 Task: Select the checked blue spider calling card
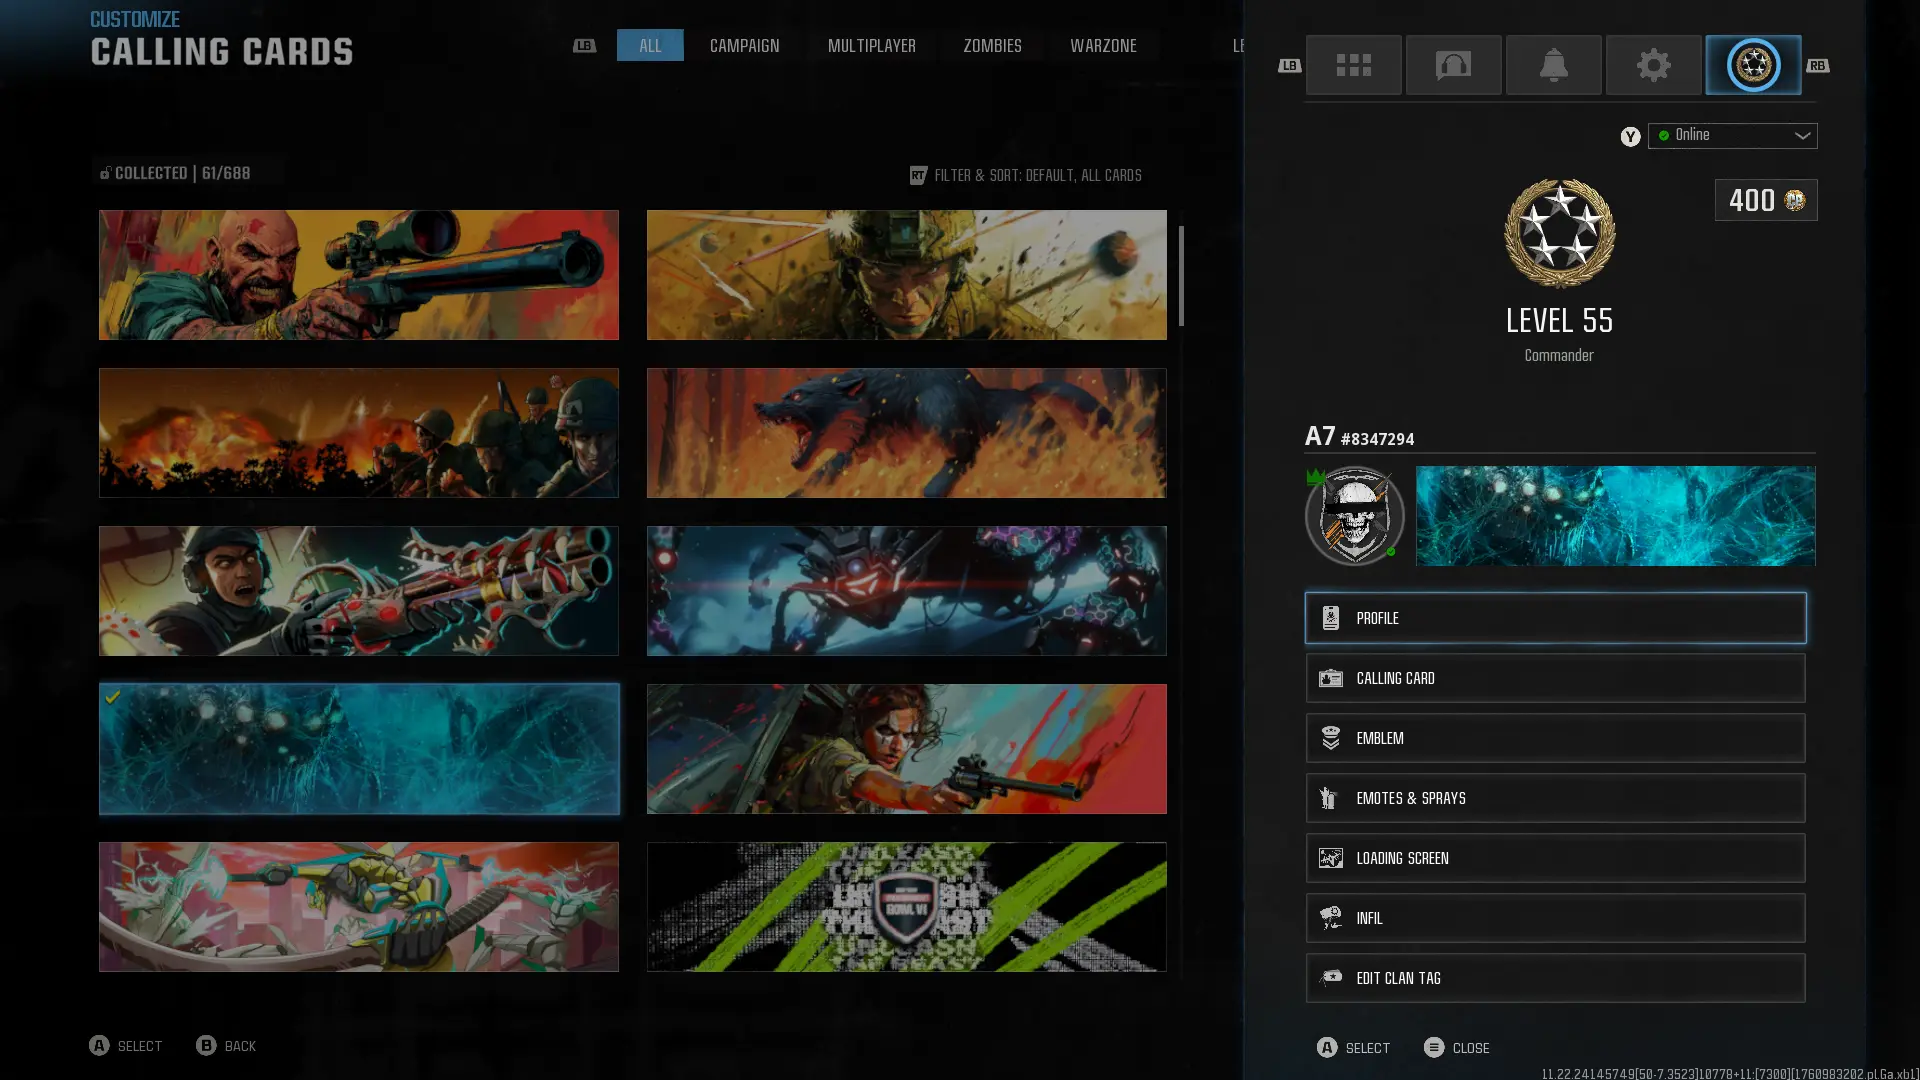click(x=359, y=749)
